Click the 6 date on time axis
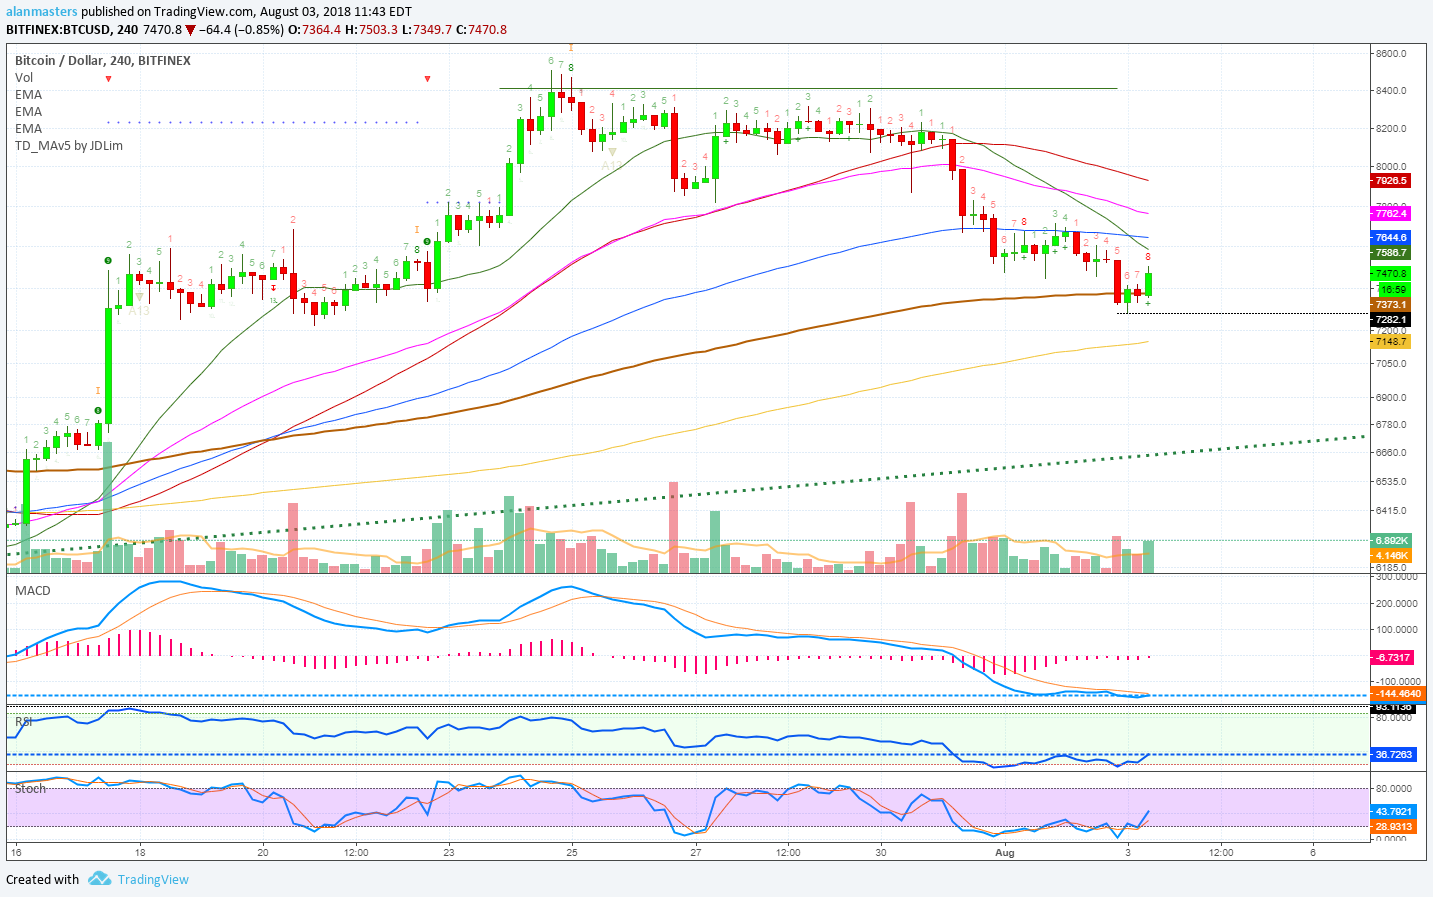This screenshot has height=897, width=1433. point(1313,853)
